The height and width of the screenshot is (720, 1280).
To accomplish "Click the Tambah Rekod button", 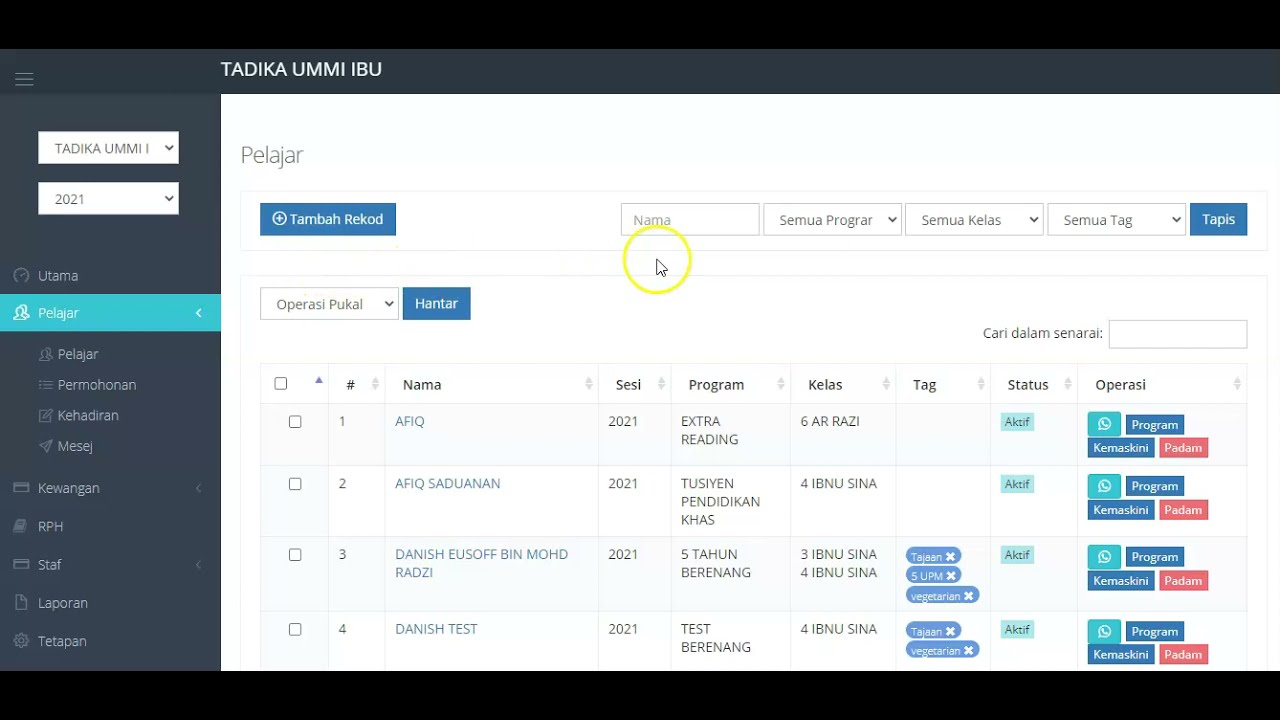I will coord(328,219).
